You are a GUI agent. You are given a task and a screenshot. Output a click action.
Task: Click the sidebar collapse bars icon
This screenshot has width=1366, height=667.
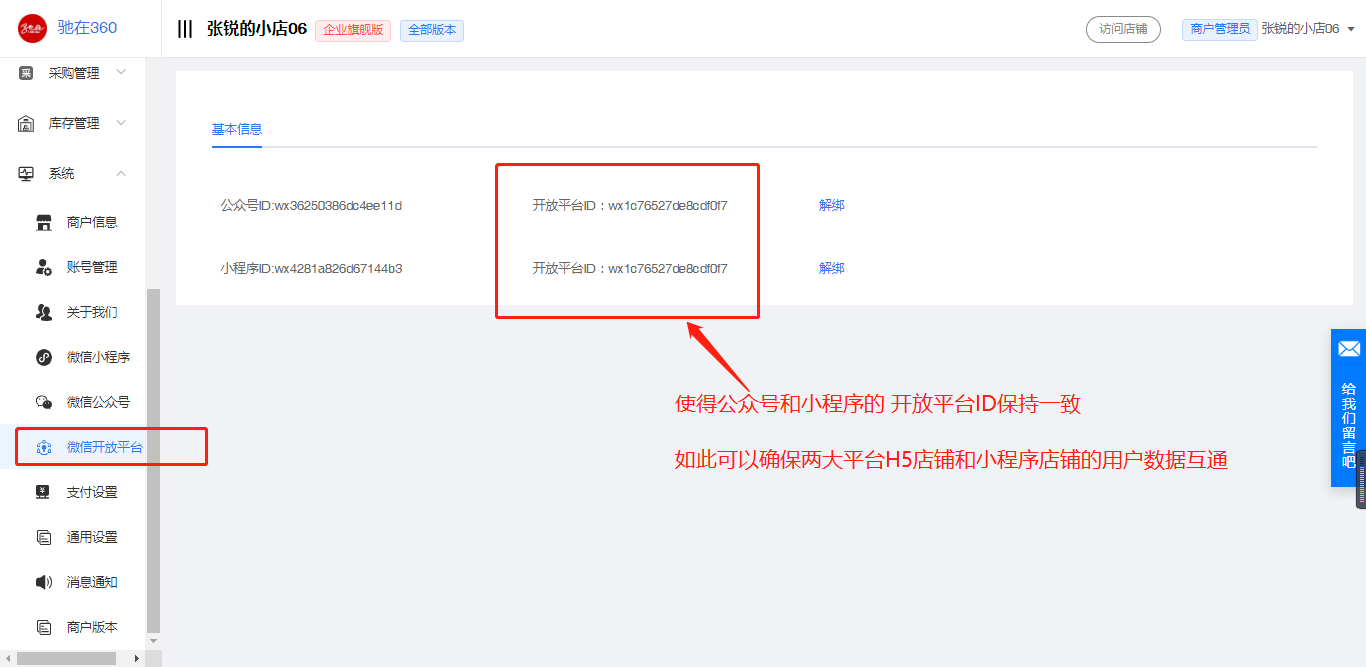tap(185, 29)
